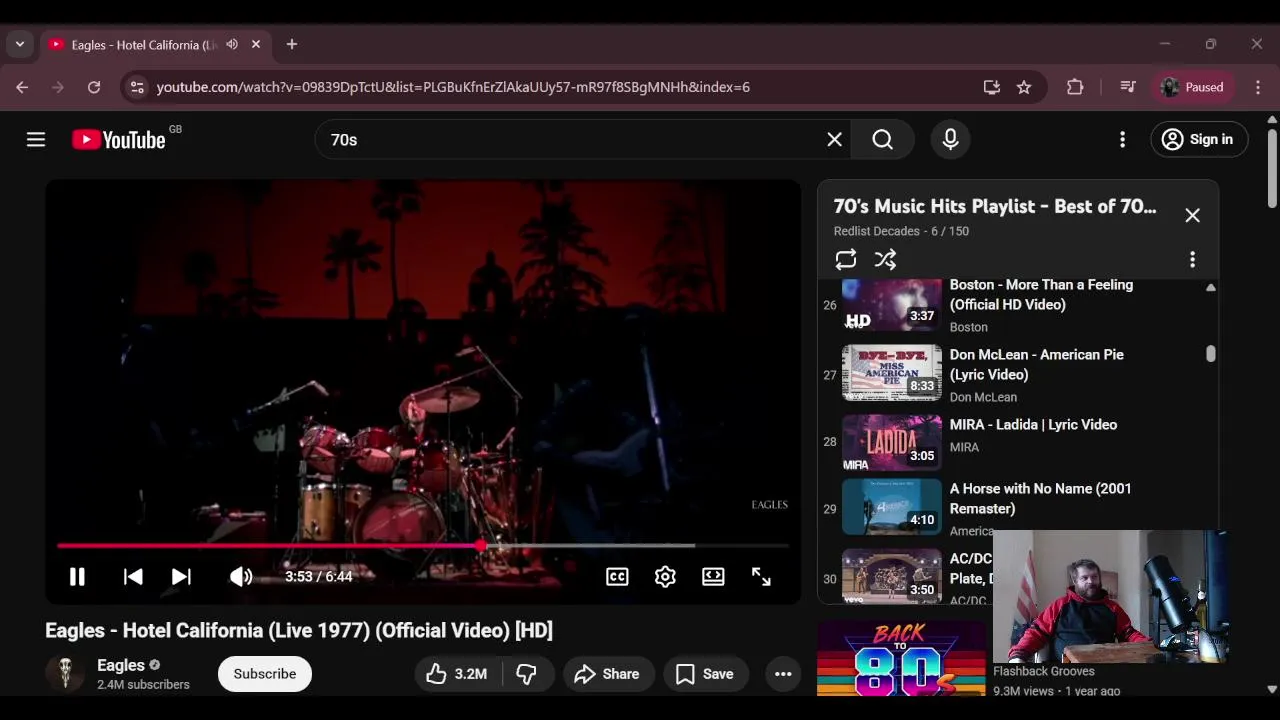Reload the page
This screenshot has width=1280, height=720.
(94, 87)
